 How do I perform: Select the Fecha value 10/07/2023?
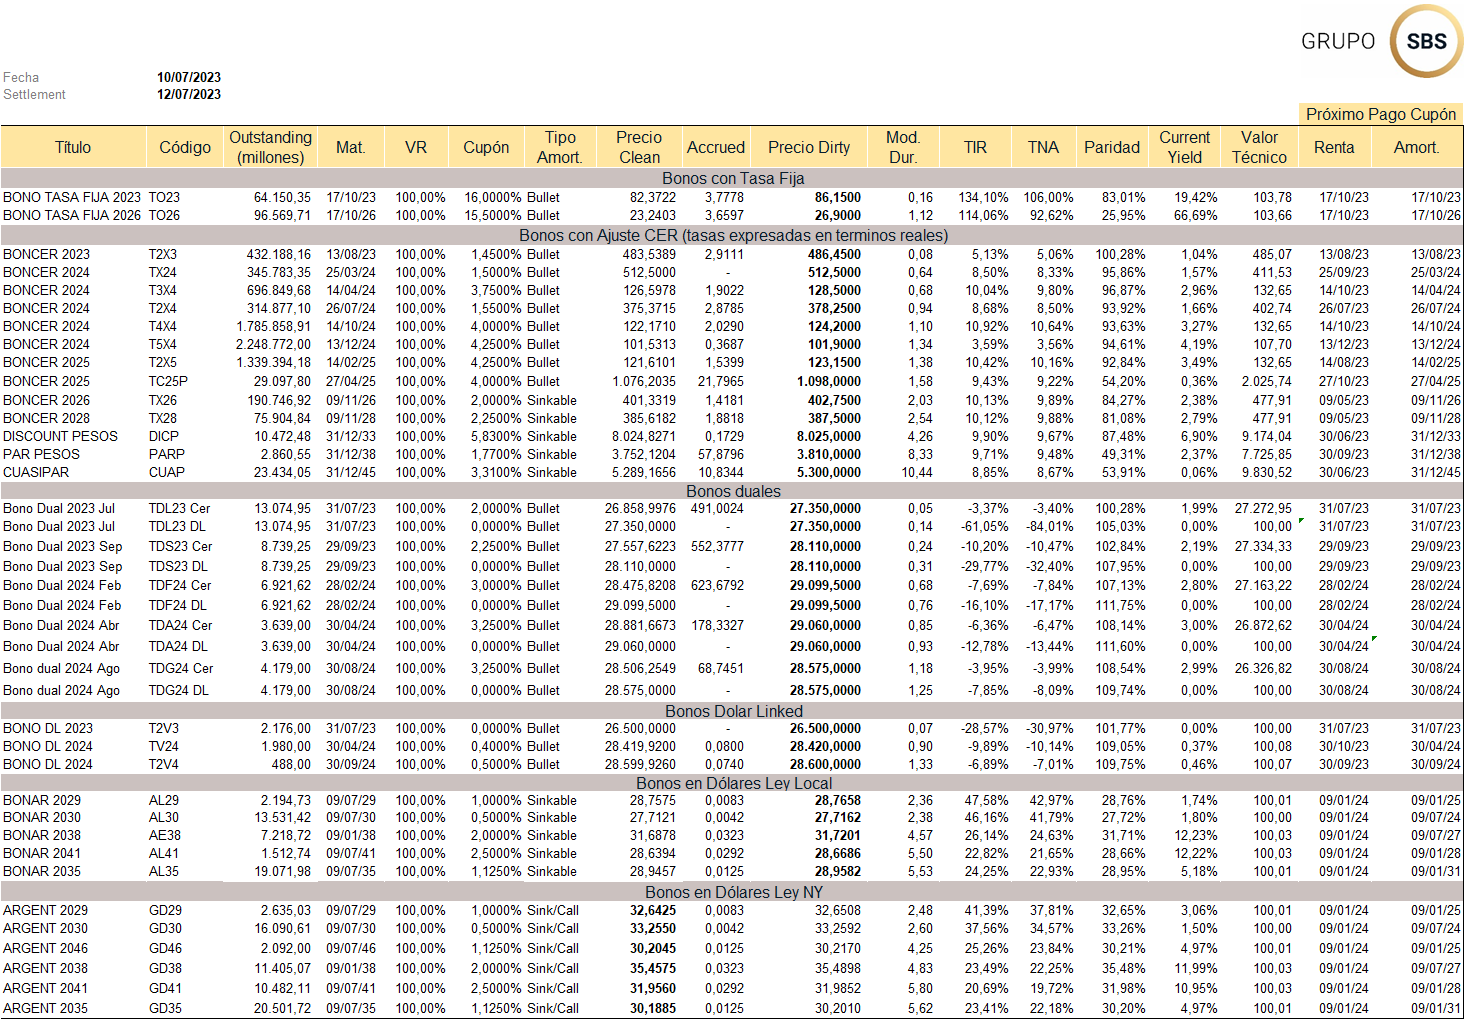189,77
